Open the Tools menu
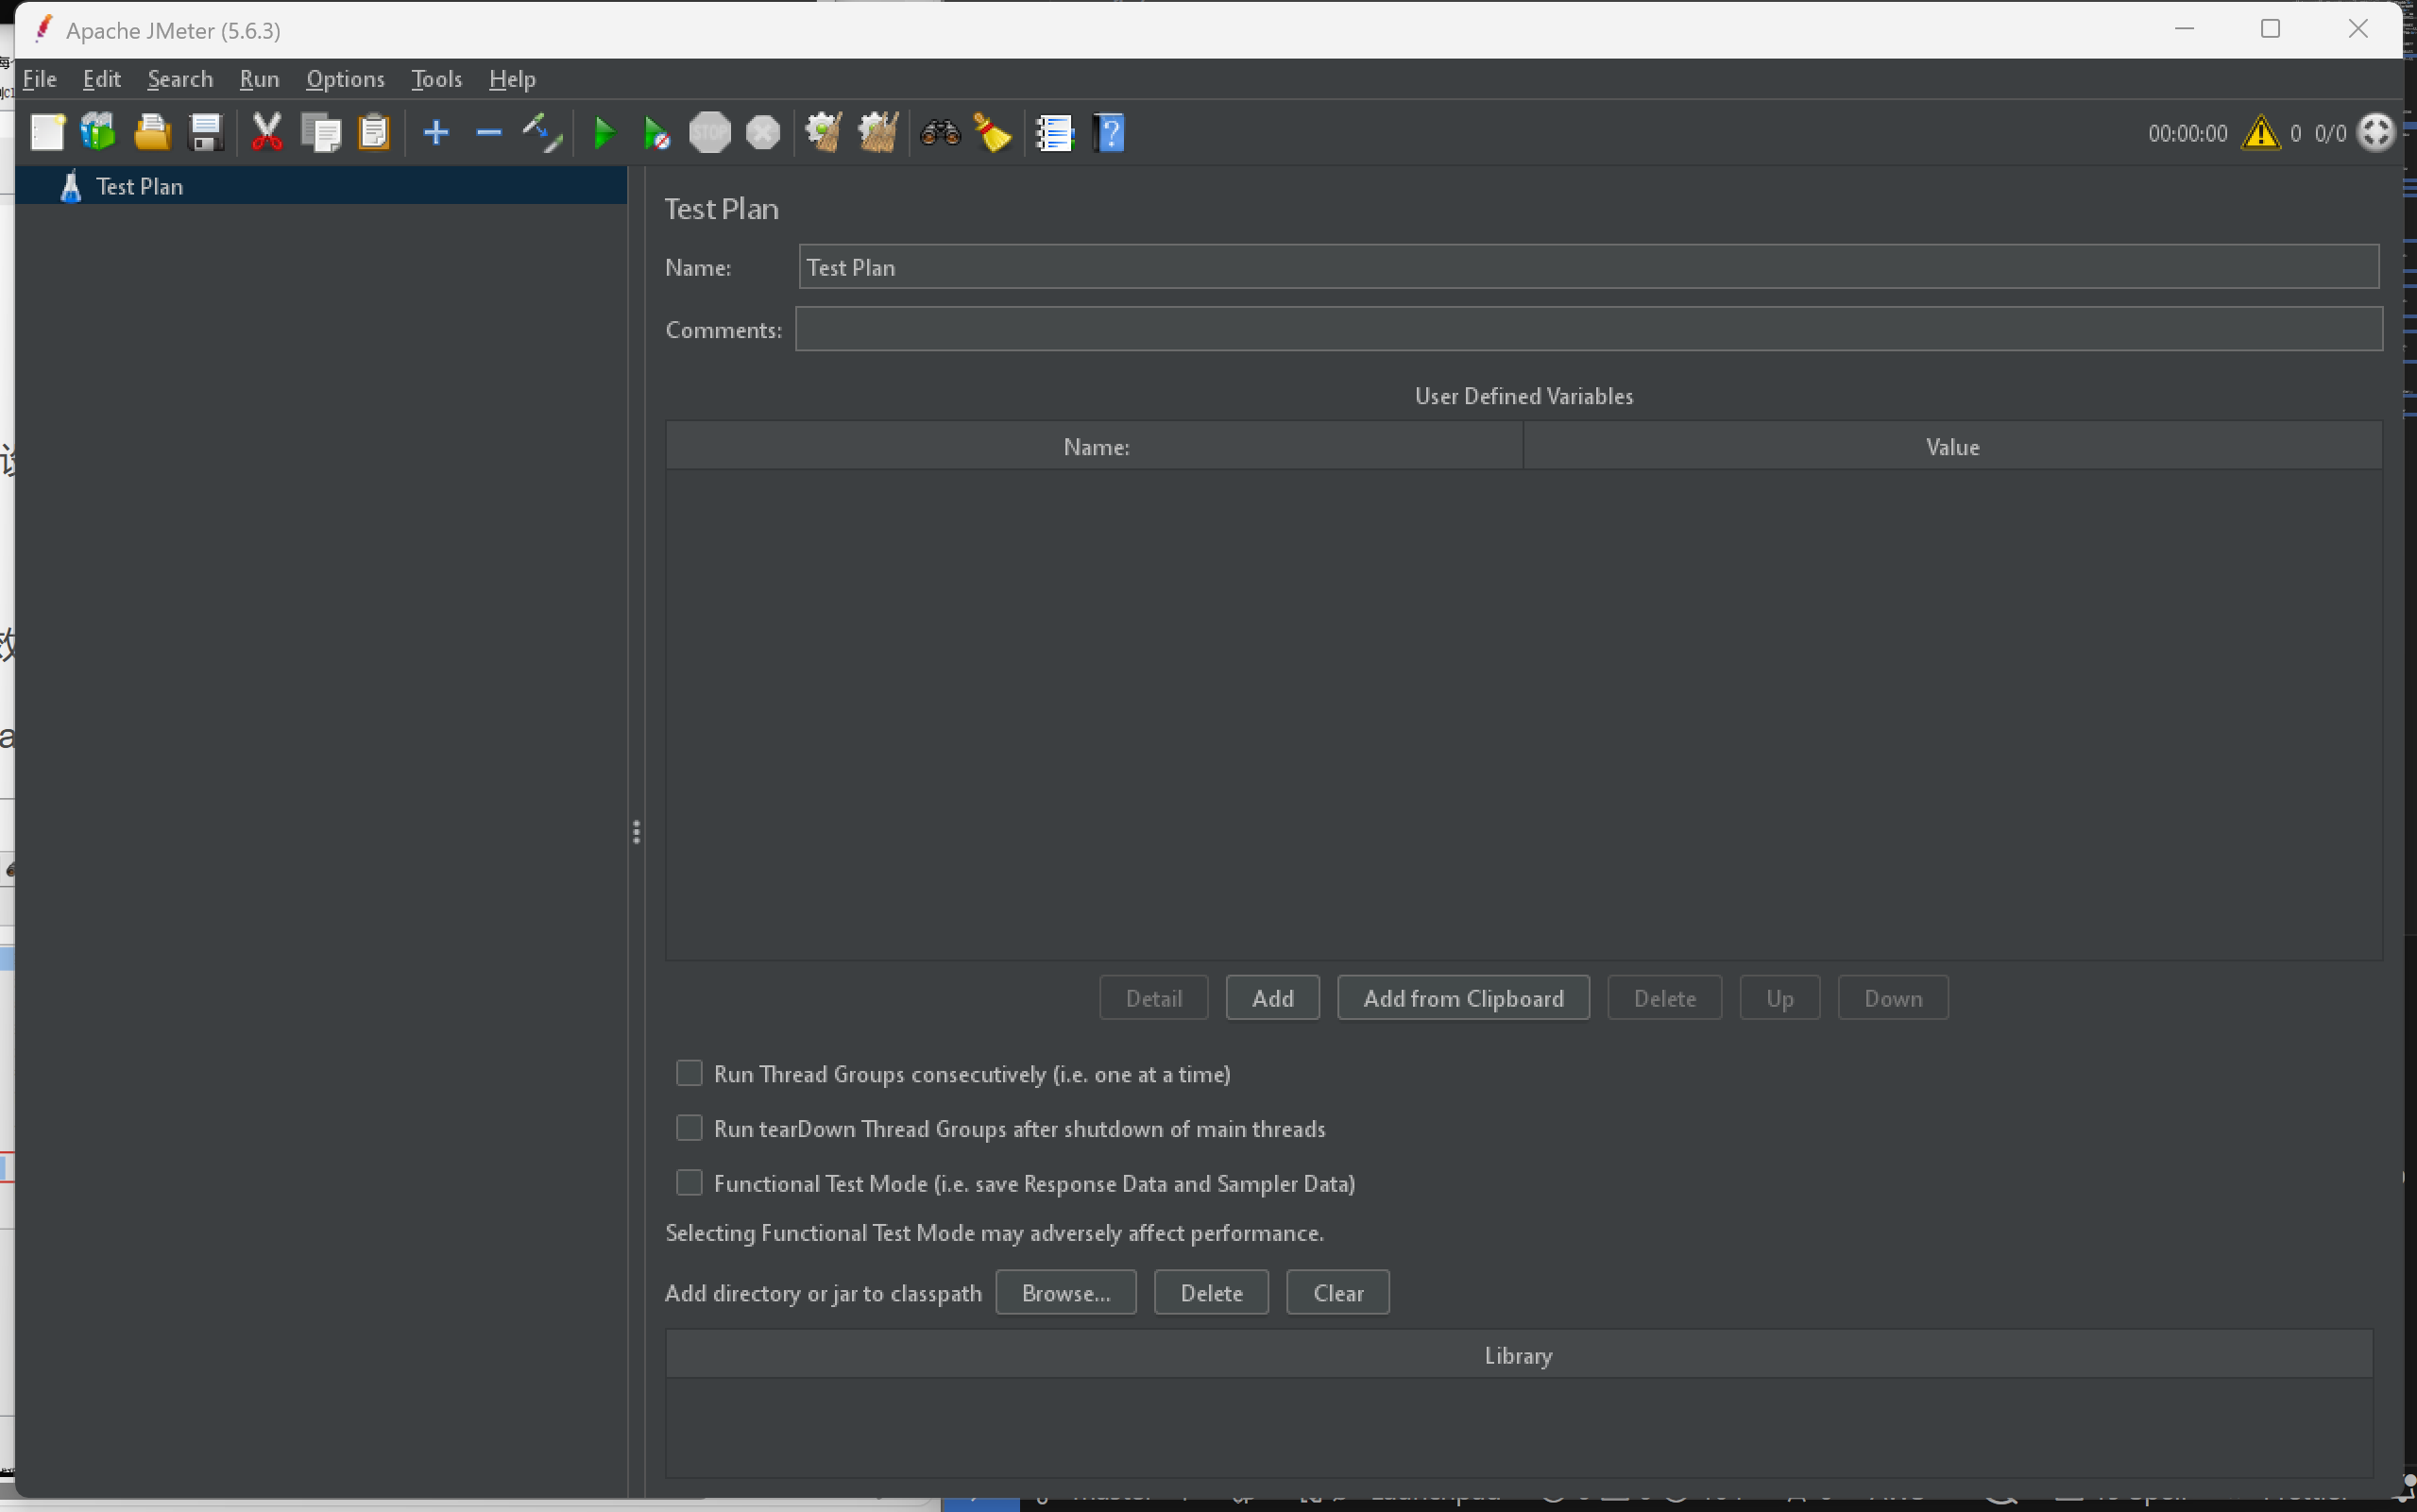This screenshot has width=2417, height=1512. pyautogui.click(x=437, y=79)
